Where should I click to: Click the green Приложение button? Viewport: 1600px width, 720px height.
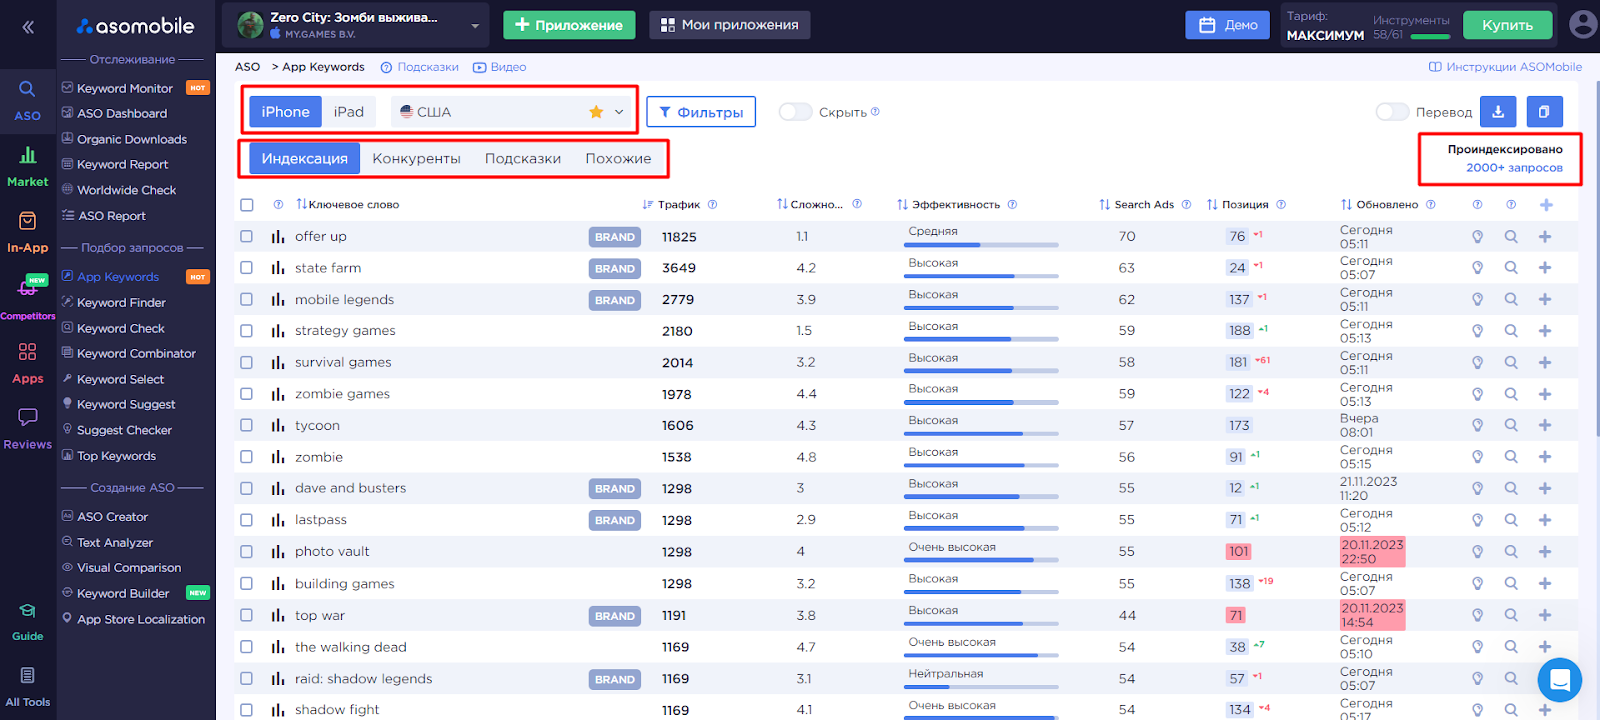569,25
